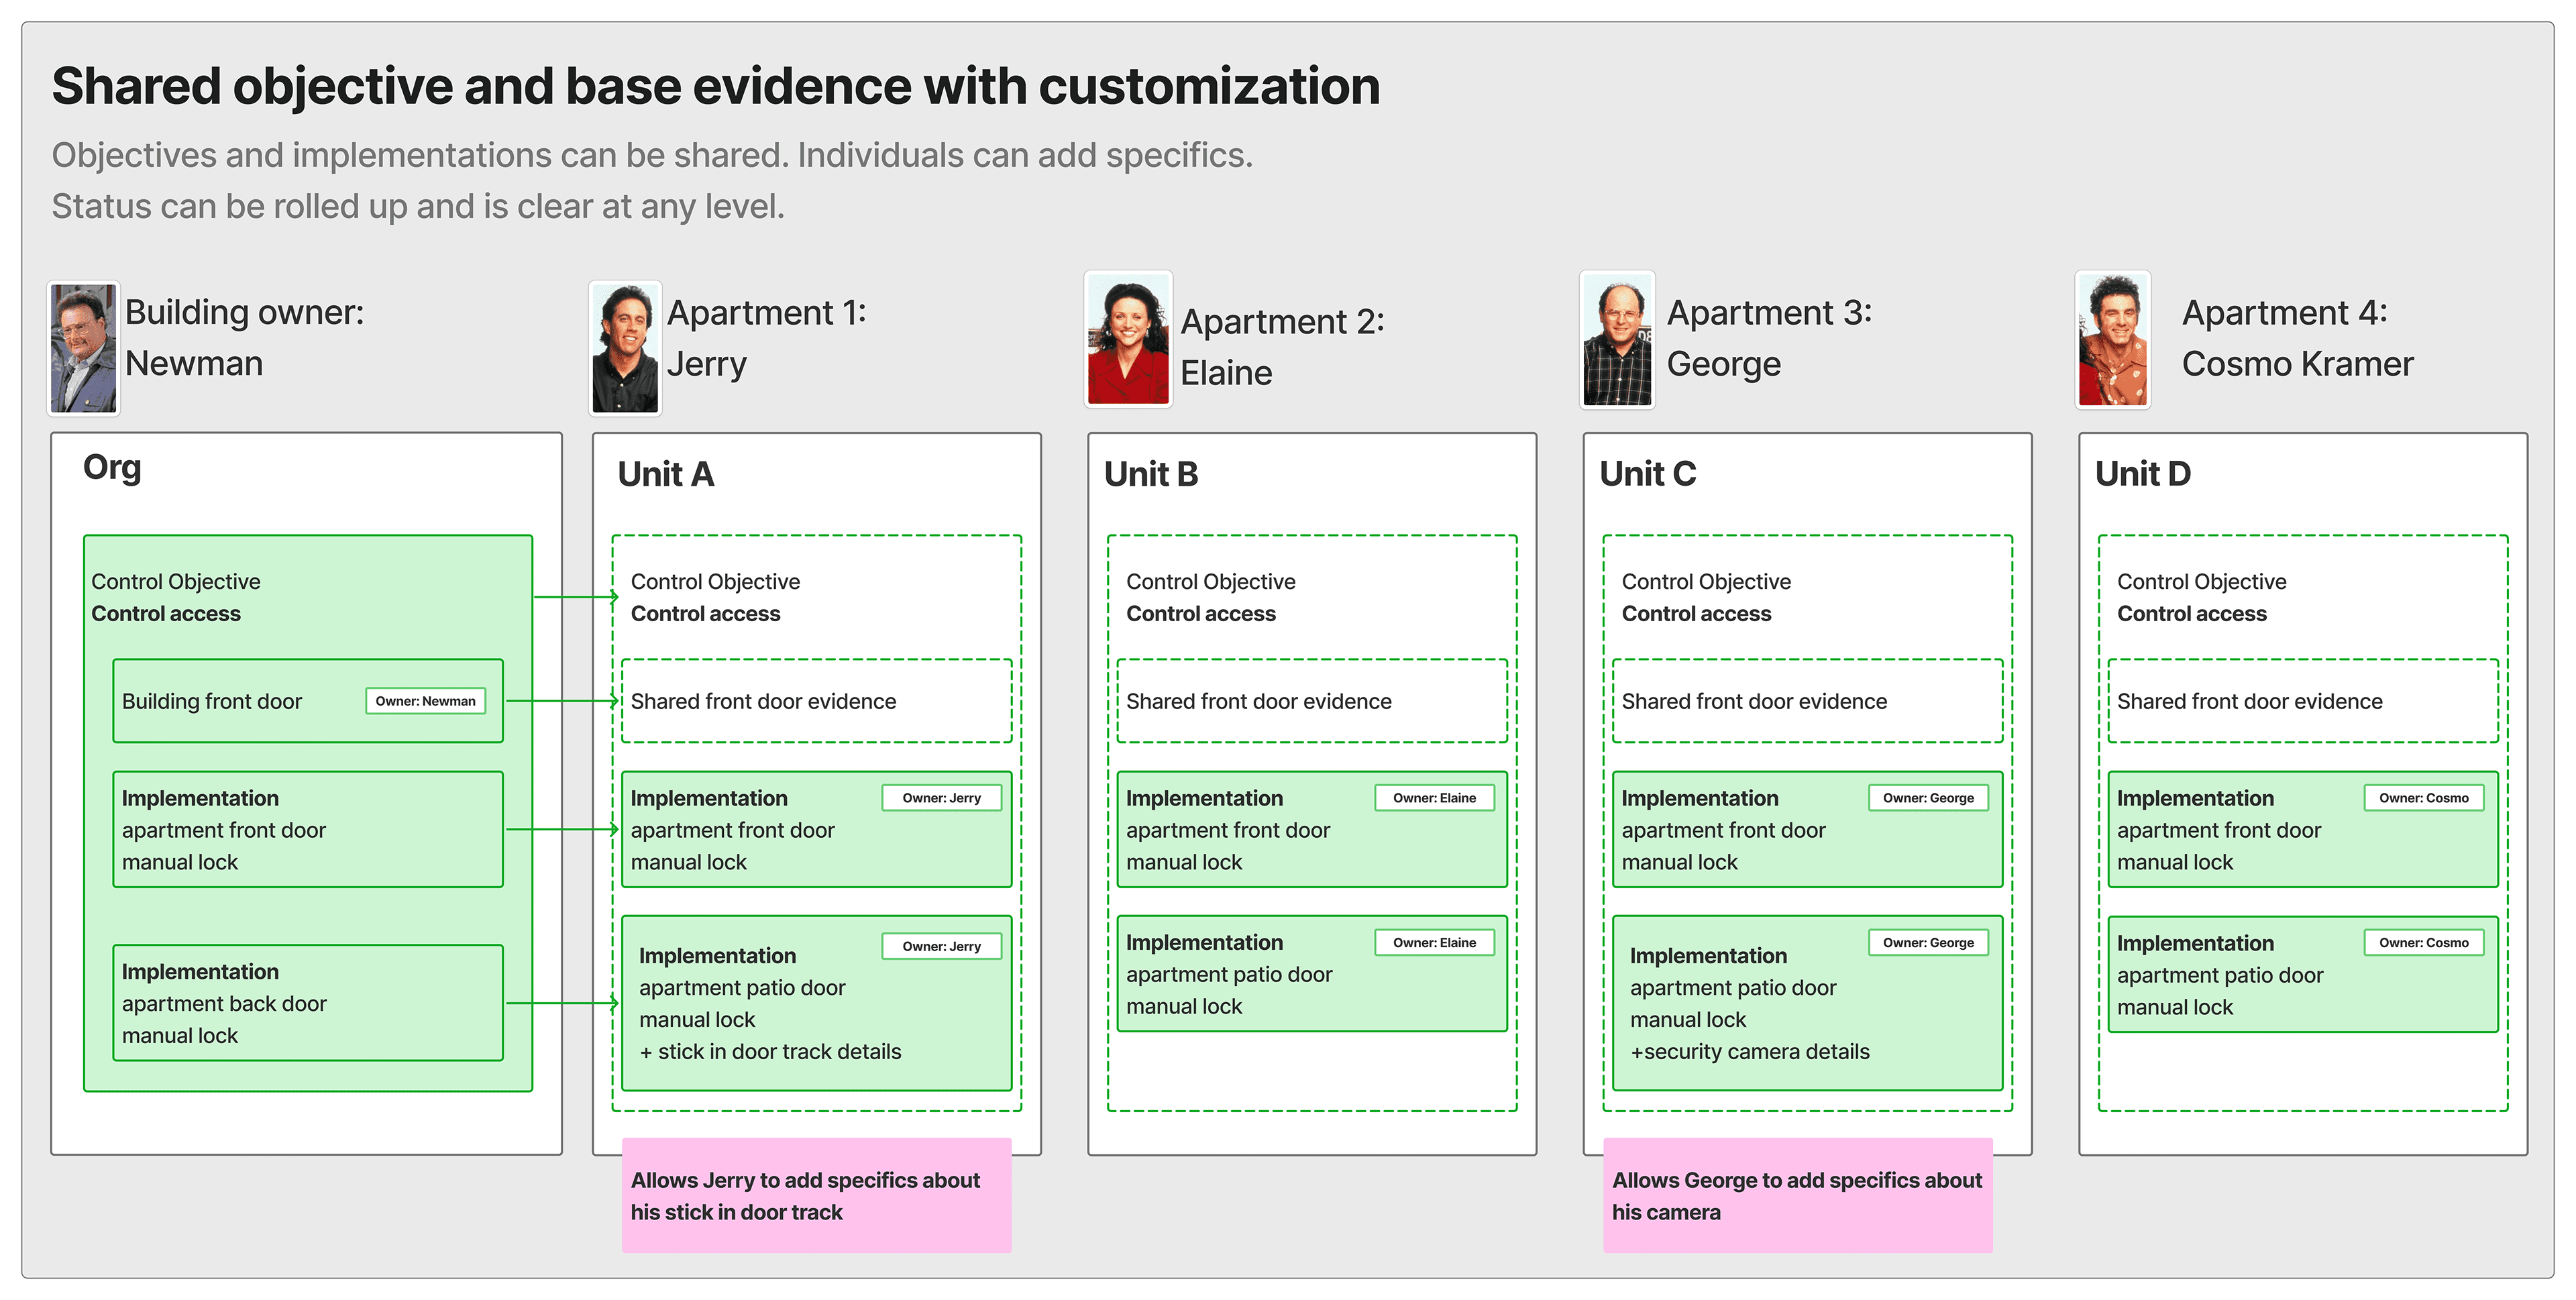Click 'Control access' objective text in Org
Viewport: 2576px width, 1300px height.
coord(166,614)
